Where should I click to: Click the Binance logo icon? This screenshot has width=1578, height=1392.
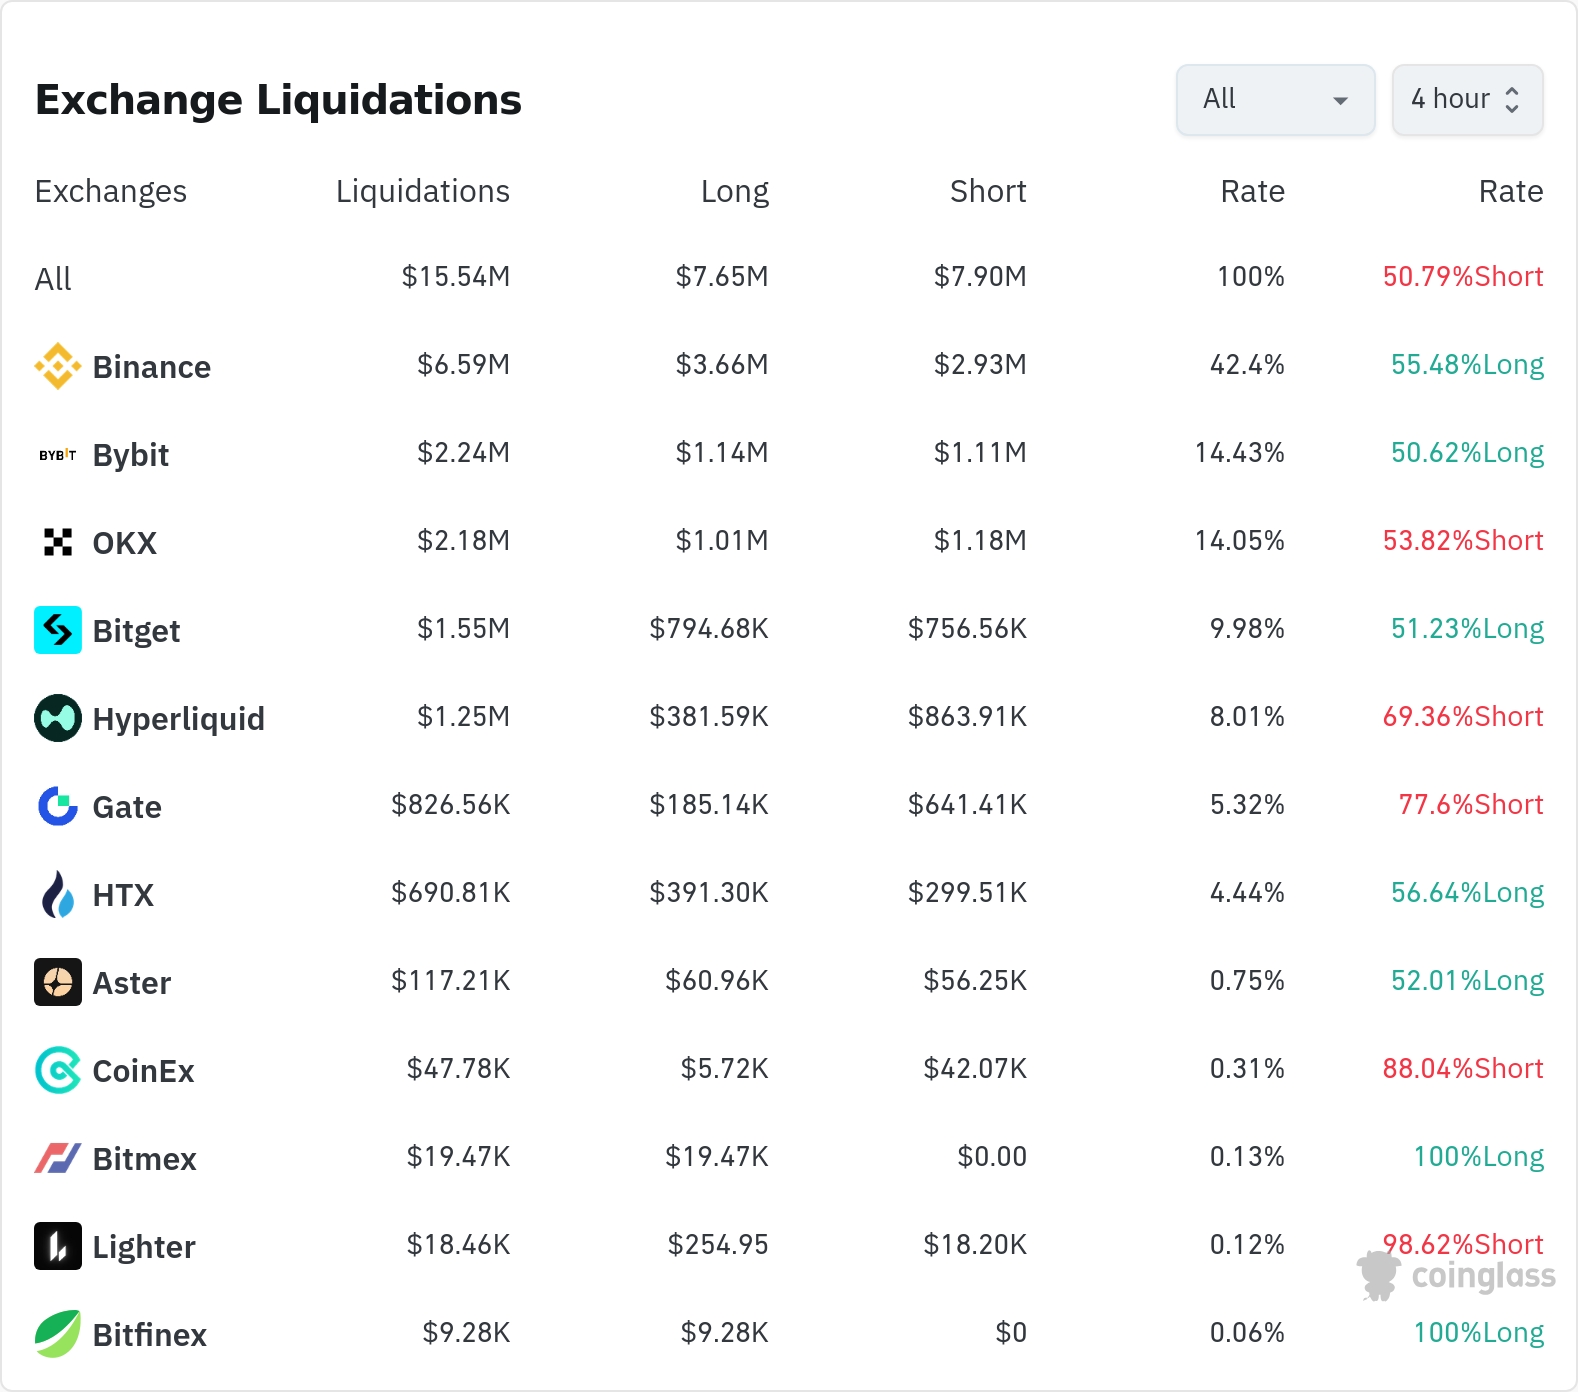pos(58,366)
